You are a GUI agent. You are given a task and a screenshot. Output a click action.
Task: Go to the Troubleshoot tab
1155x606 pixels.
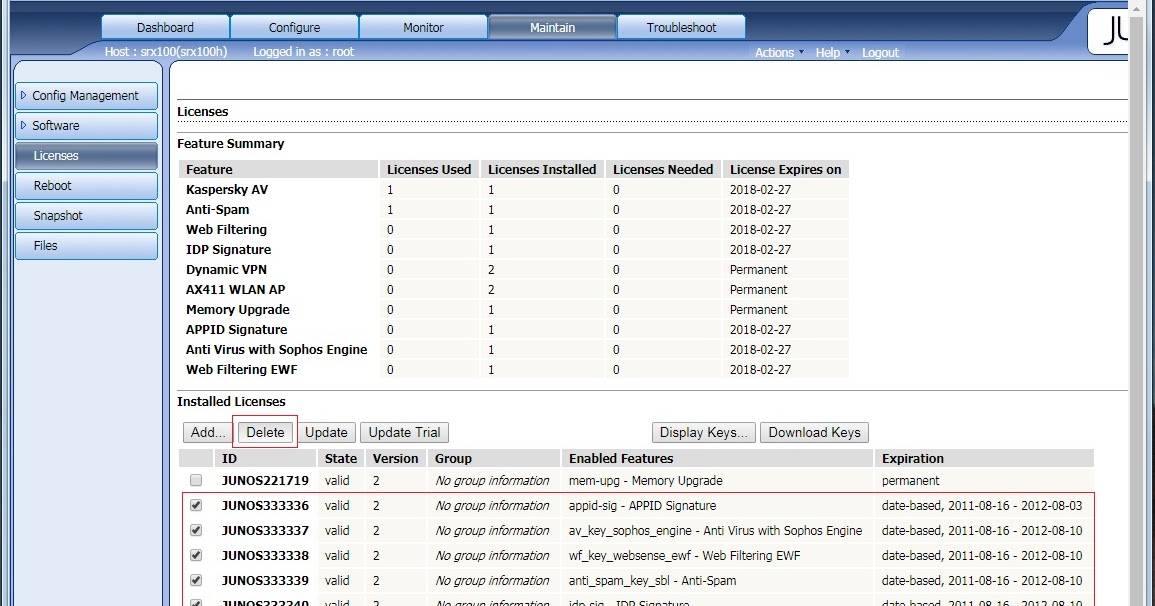[681, 27]
